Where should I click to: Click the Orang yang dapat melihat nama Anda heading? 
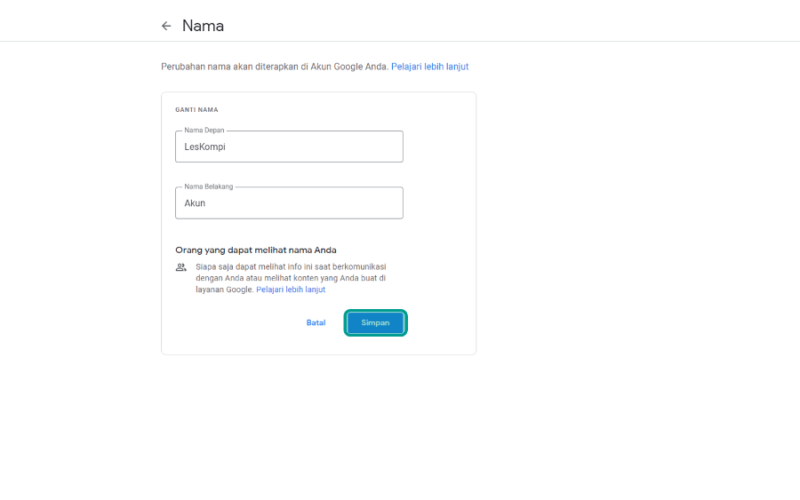click(256, 250)
